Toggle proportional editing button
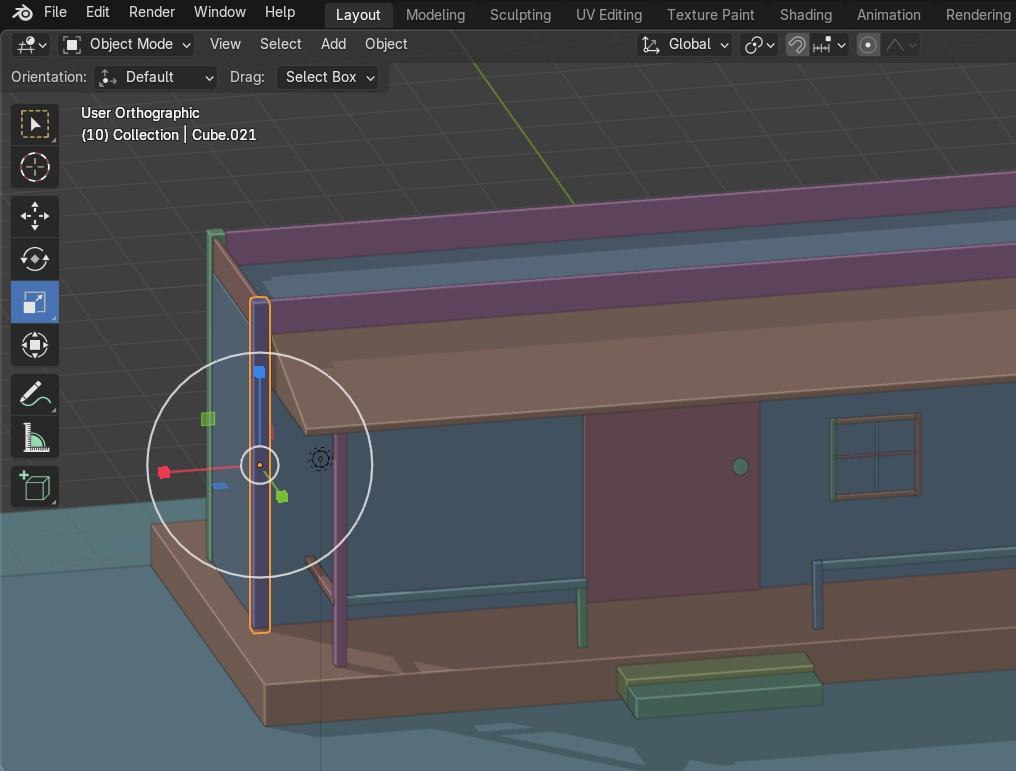Viewport: 1016px width, 771px height. tap(868, 45)
